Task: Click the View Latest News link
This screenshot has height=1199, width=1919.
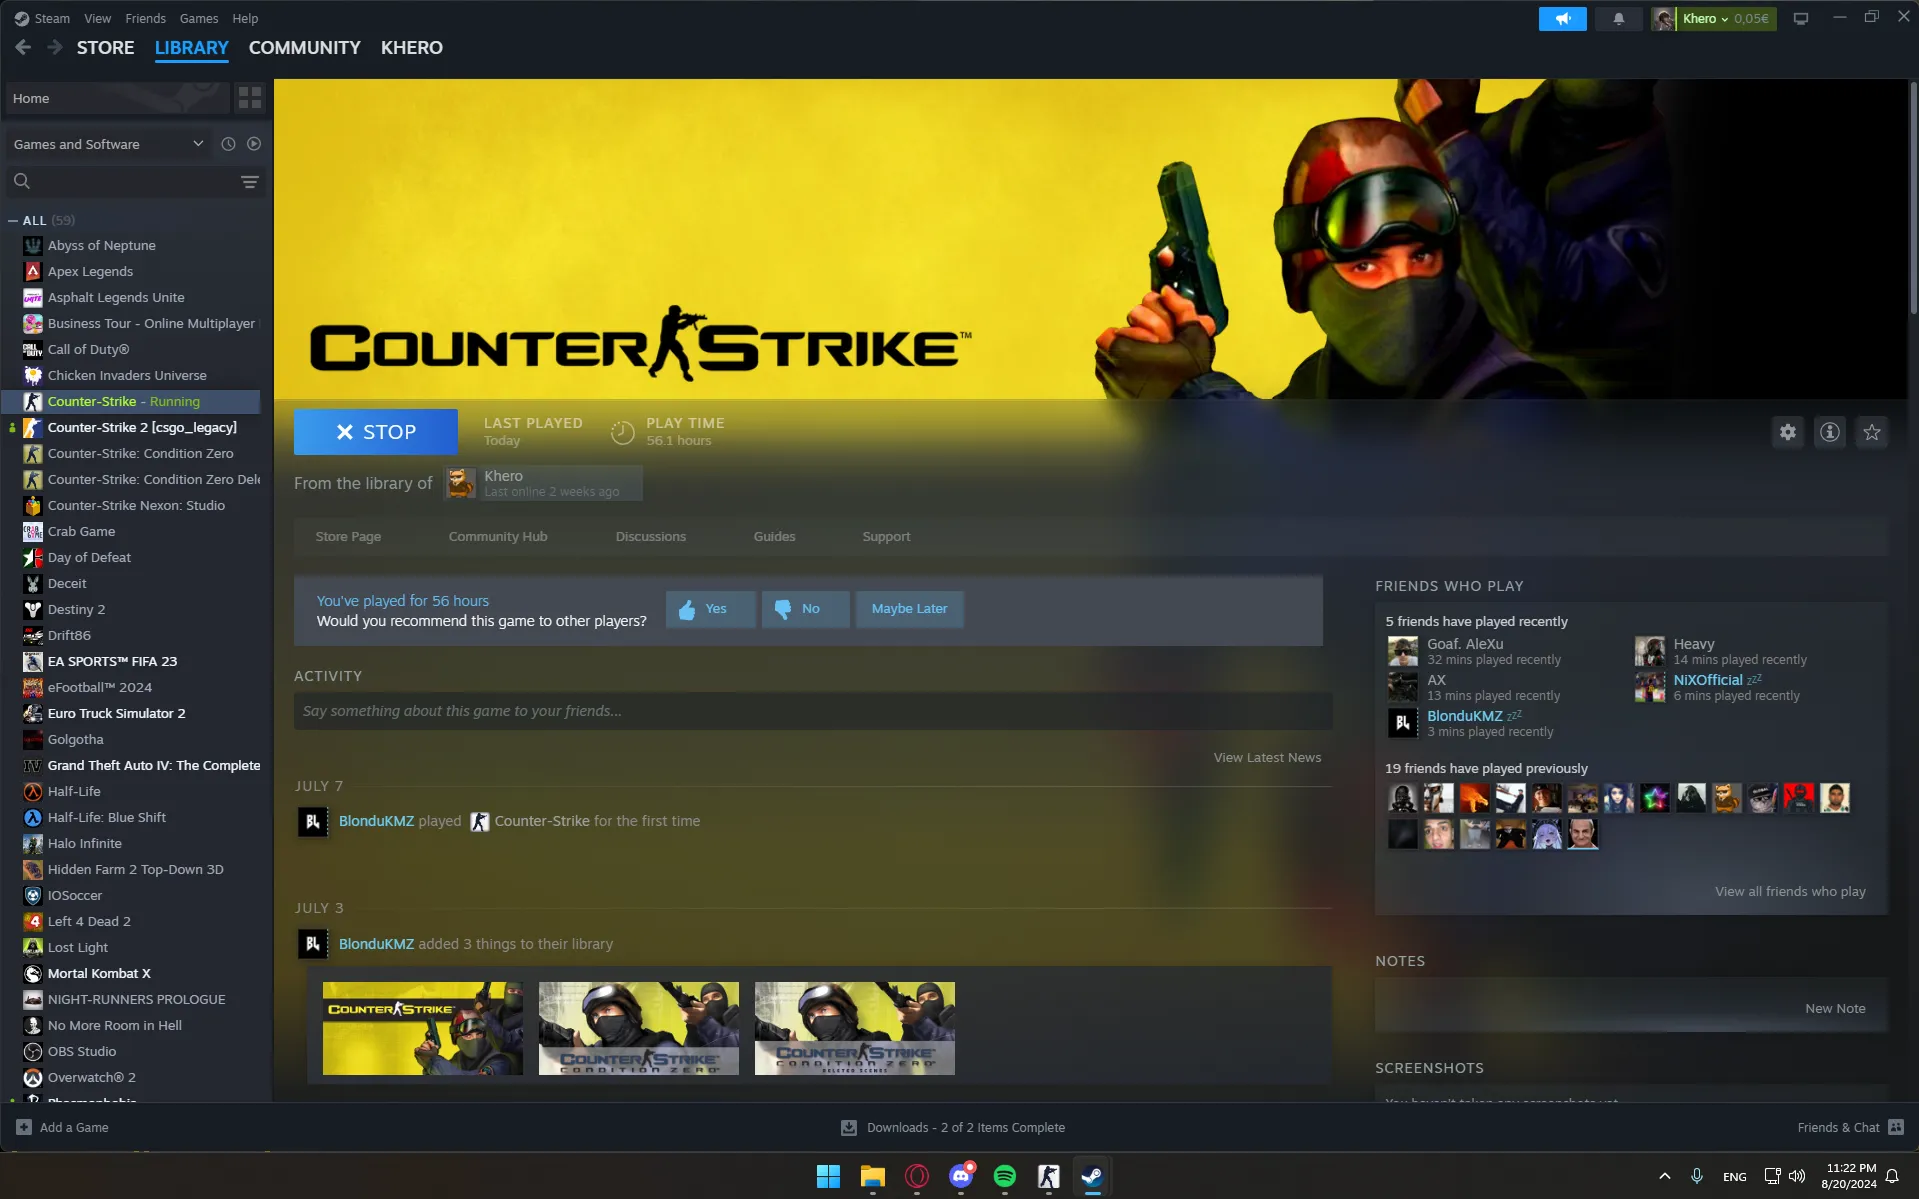Action: click(1266, 757)
